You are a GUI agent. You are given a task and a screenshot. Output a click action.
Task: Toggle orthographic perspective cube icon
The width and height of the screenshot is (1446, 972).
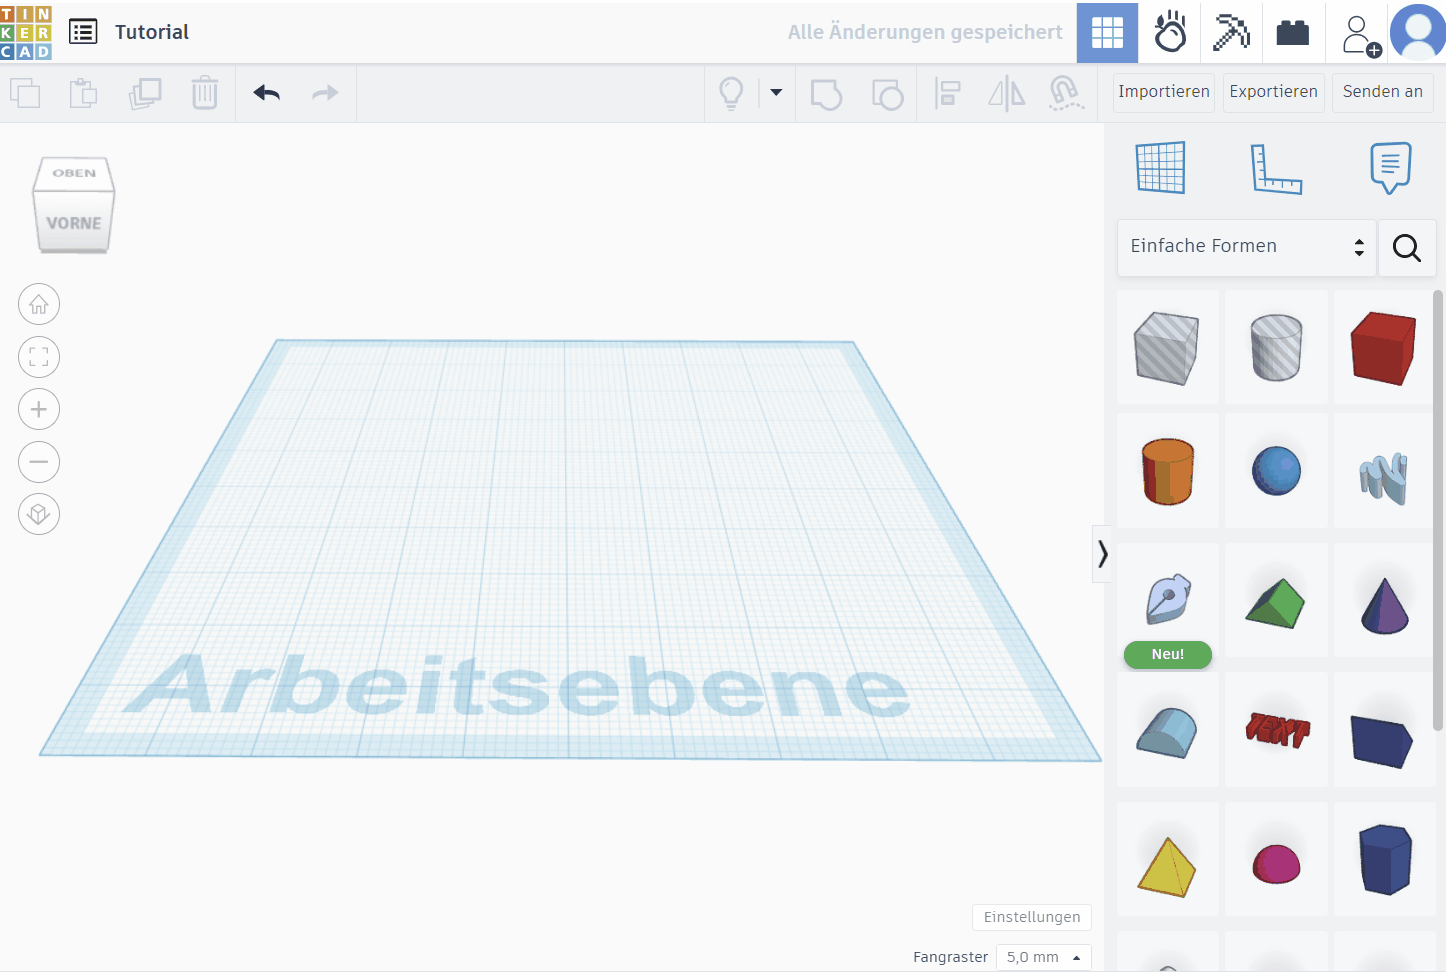(39, 514)
